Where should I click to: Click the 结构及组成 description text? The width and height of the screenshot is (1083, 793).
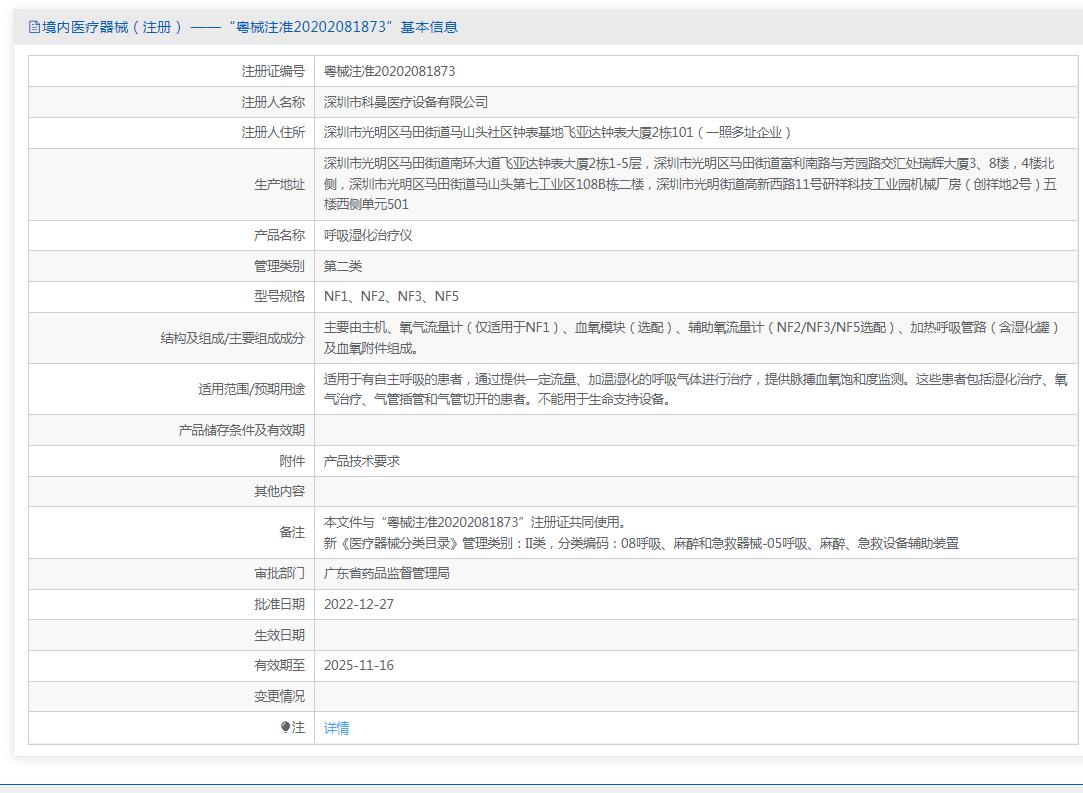coord(690,337)
